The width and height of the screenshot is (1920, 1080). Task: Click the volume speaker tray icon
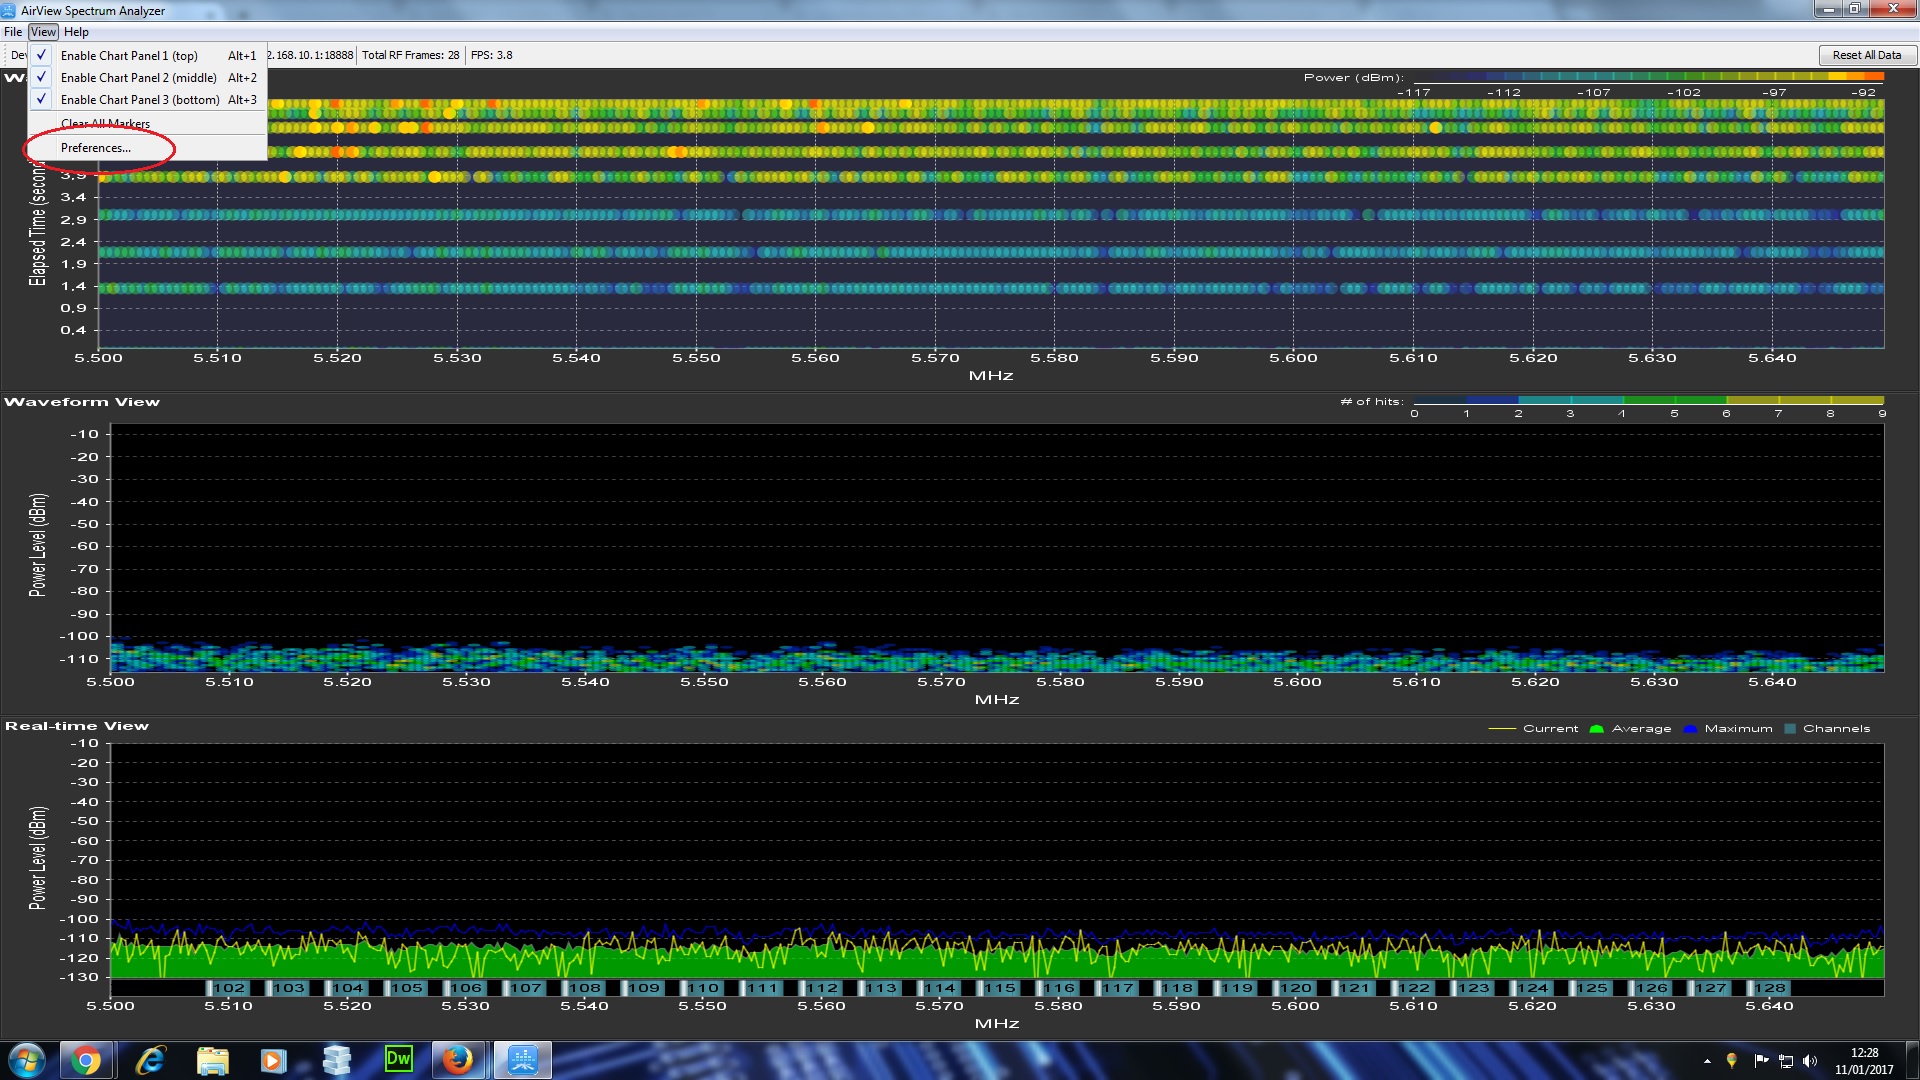click(1809, 1061)
